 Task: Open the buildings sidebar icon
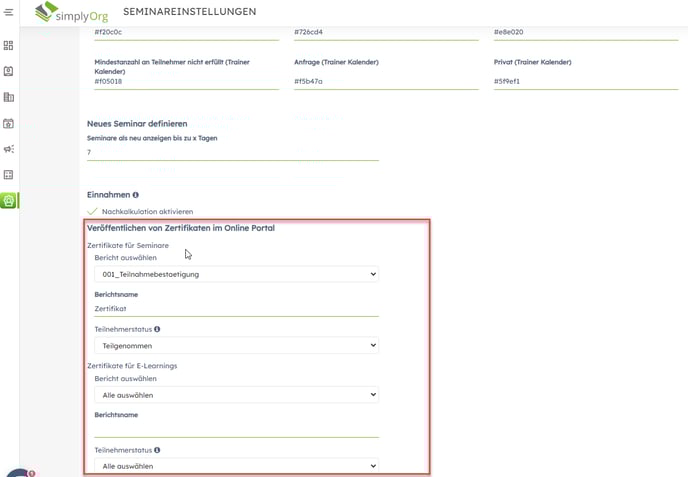click(x=9, y=97)
